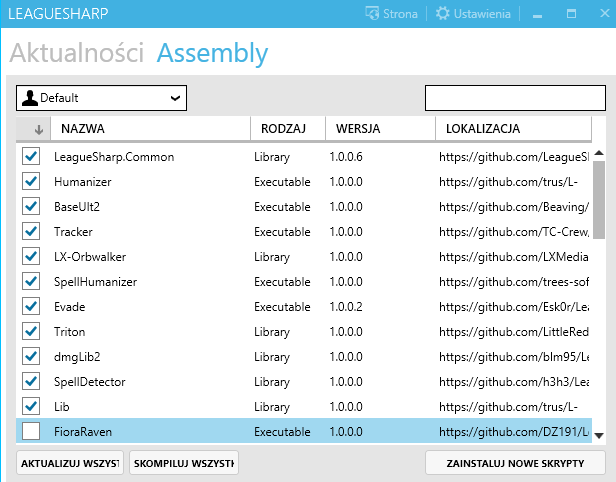
Task: Click Evade version 1.0.0.2
Action: coord(346,307)
